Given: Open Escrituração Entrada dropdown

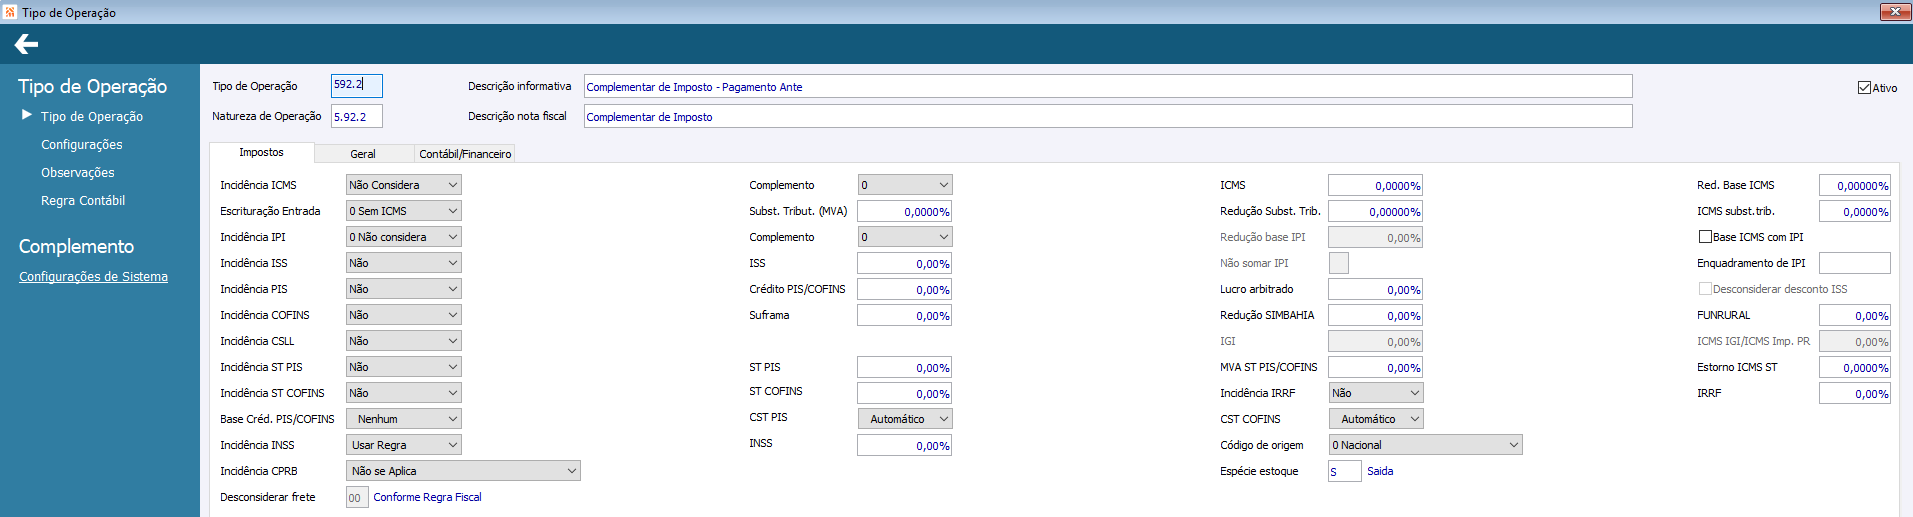Looking at the screenshot, I should point(404,211).
